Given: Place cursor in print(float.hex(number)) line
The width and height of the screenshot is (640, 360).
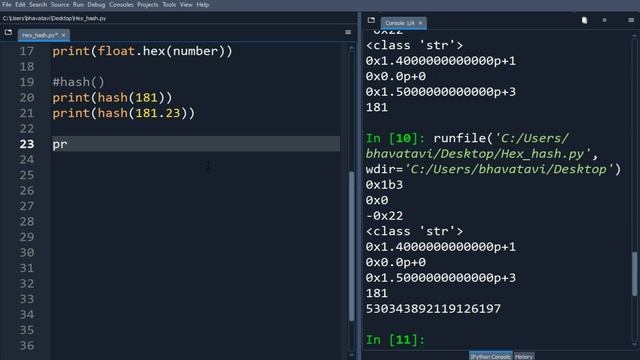Looking at the screenshot, I should click(142, 51).
